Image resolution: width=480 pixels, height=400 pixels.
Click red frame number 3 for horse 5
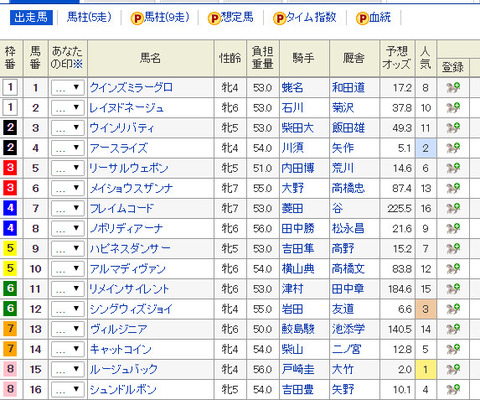pyautogui.click(x=10, y=168)
